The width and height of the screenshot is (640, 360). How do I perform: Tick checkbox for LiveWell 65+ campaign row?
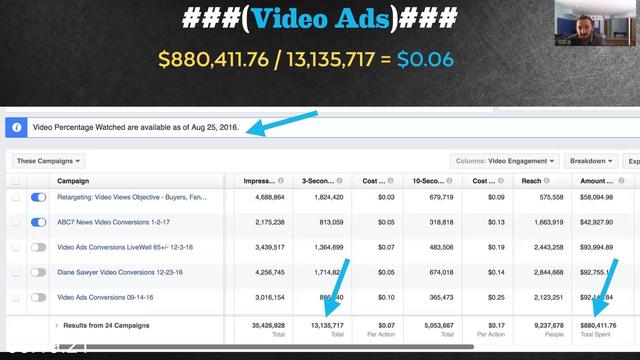coord(16,247)
